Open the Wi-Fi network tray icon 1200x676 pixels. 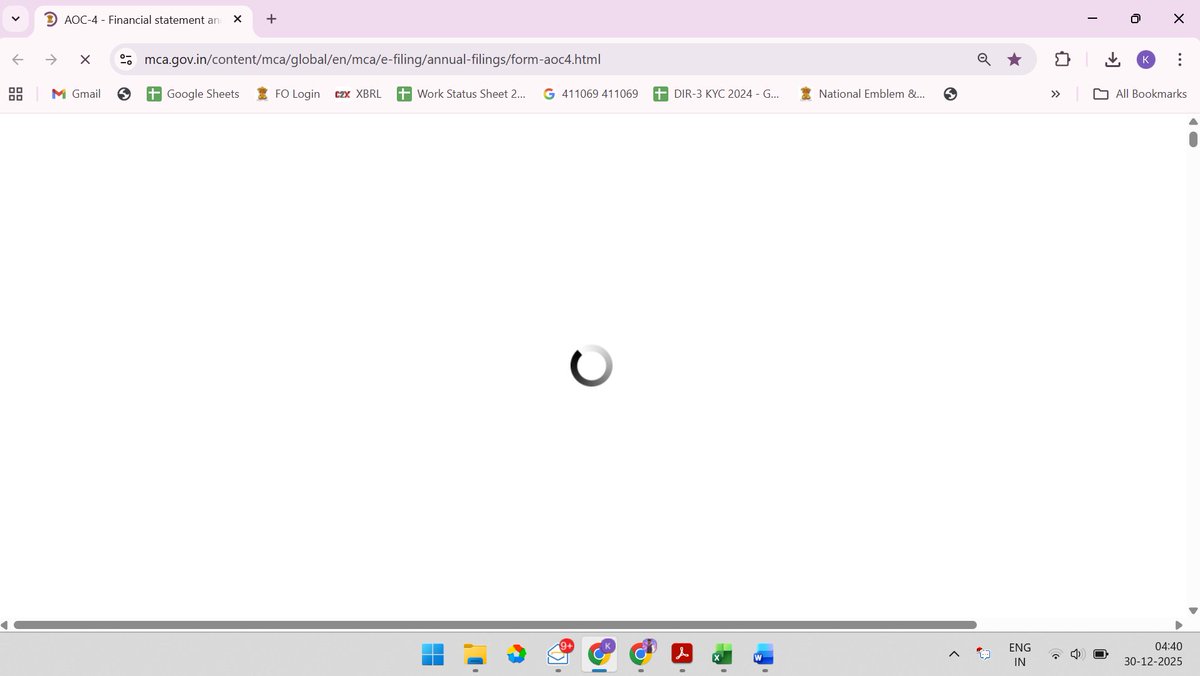click(1055, 654)
